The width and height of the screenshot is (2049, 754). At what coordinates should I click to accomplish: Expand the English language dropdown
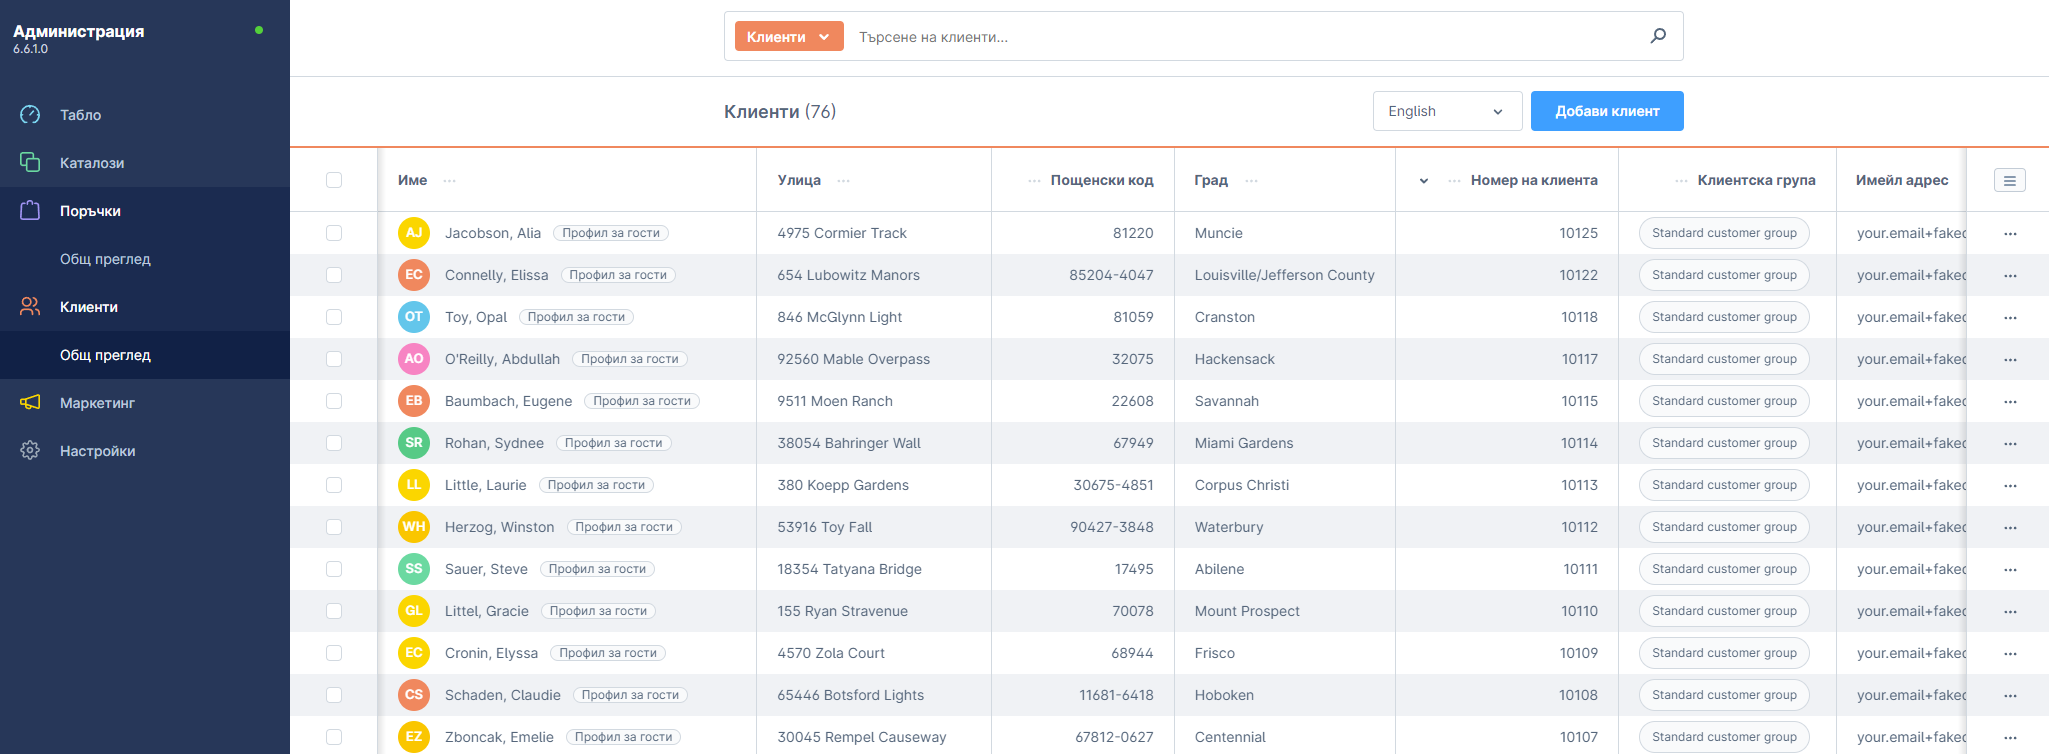pyautogui.click(x=1446, y=111)
